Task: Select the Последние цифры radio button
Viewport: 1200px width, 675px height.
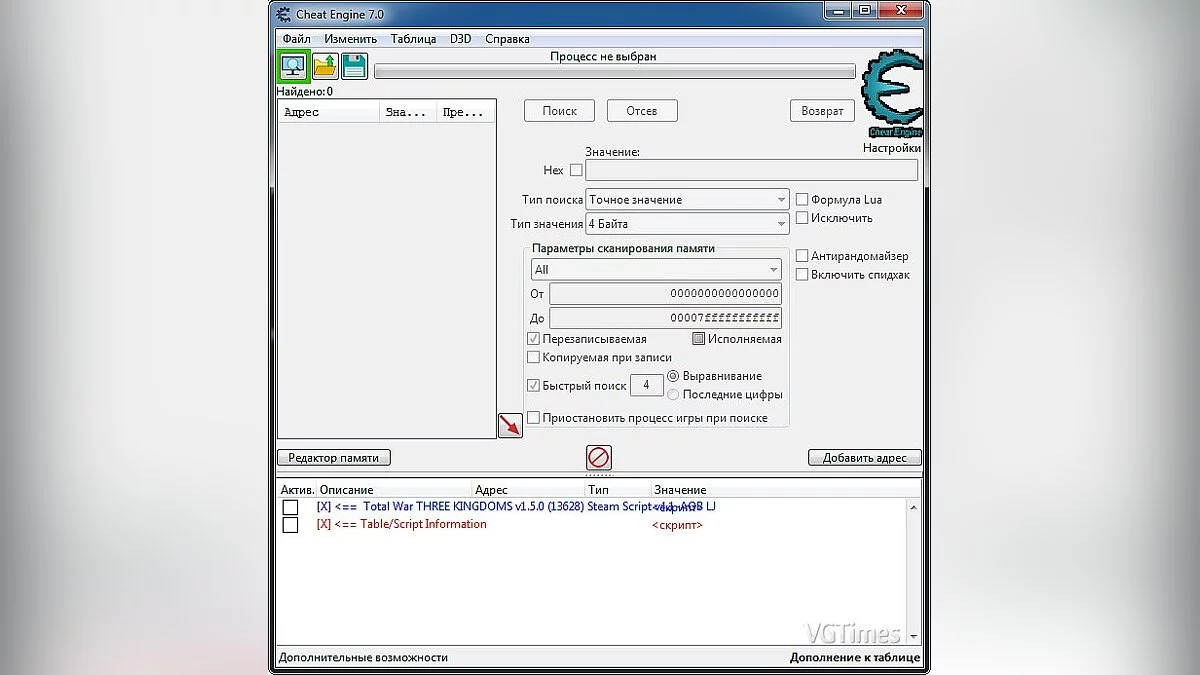Action: [x=673, y=394]
